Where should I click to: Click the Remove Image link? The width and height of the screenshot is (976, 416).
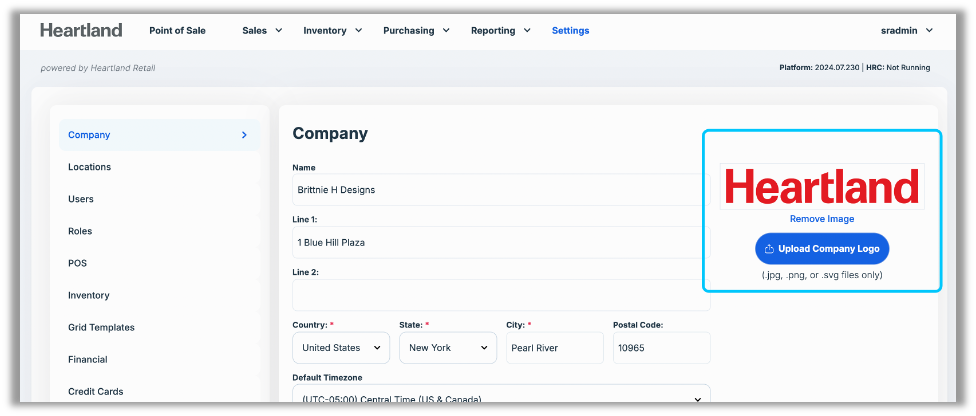coord(821,219)
